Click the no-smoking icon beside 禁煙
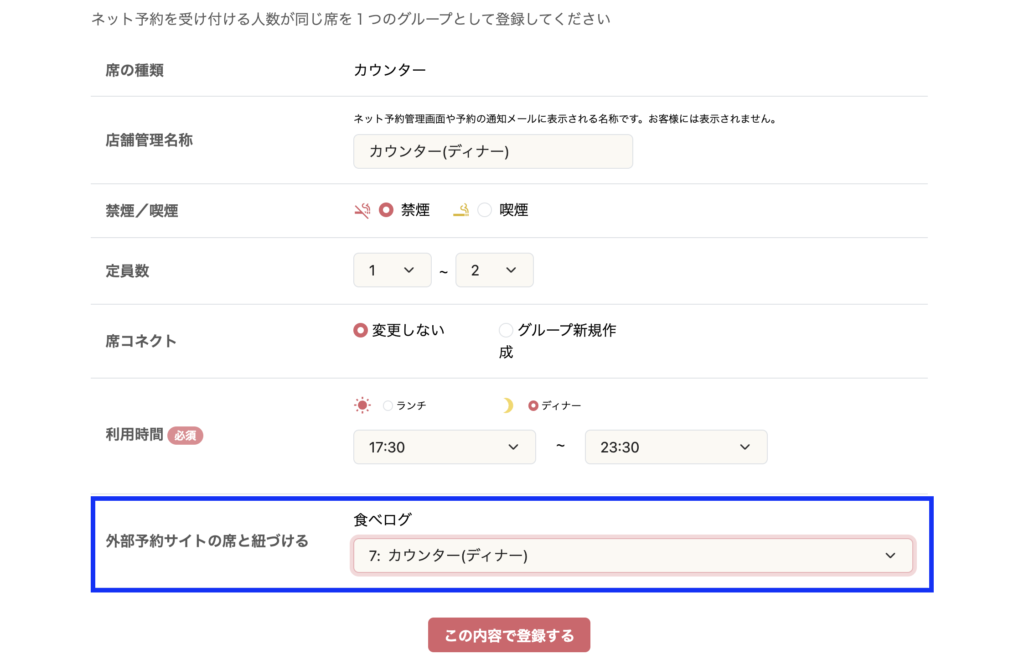 click(x=361, y=210)
